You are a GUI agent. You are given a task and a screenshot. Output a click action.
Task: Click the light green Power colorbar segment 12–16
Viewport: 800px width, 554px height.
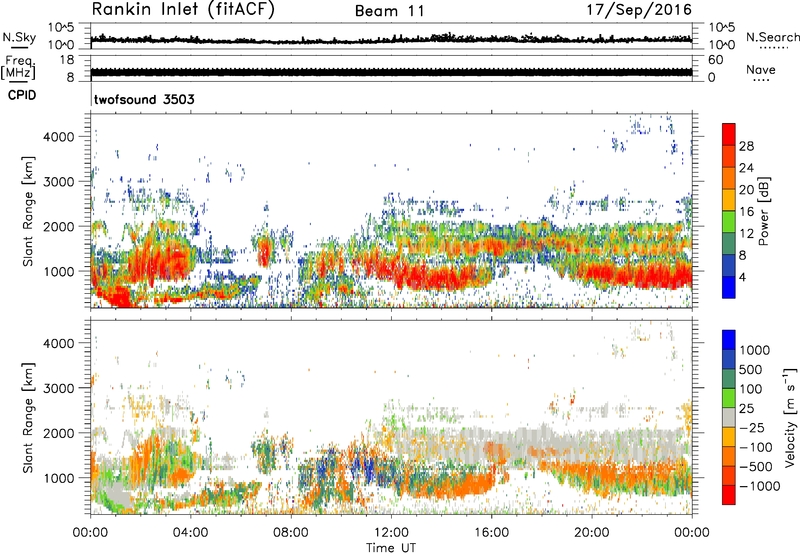tap(729, 222)
